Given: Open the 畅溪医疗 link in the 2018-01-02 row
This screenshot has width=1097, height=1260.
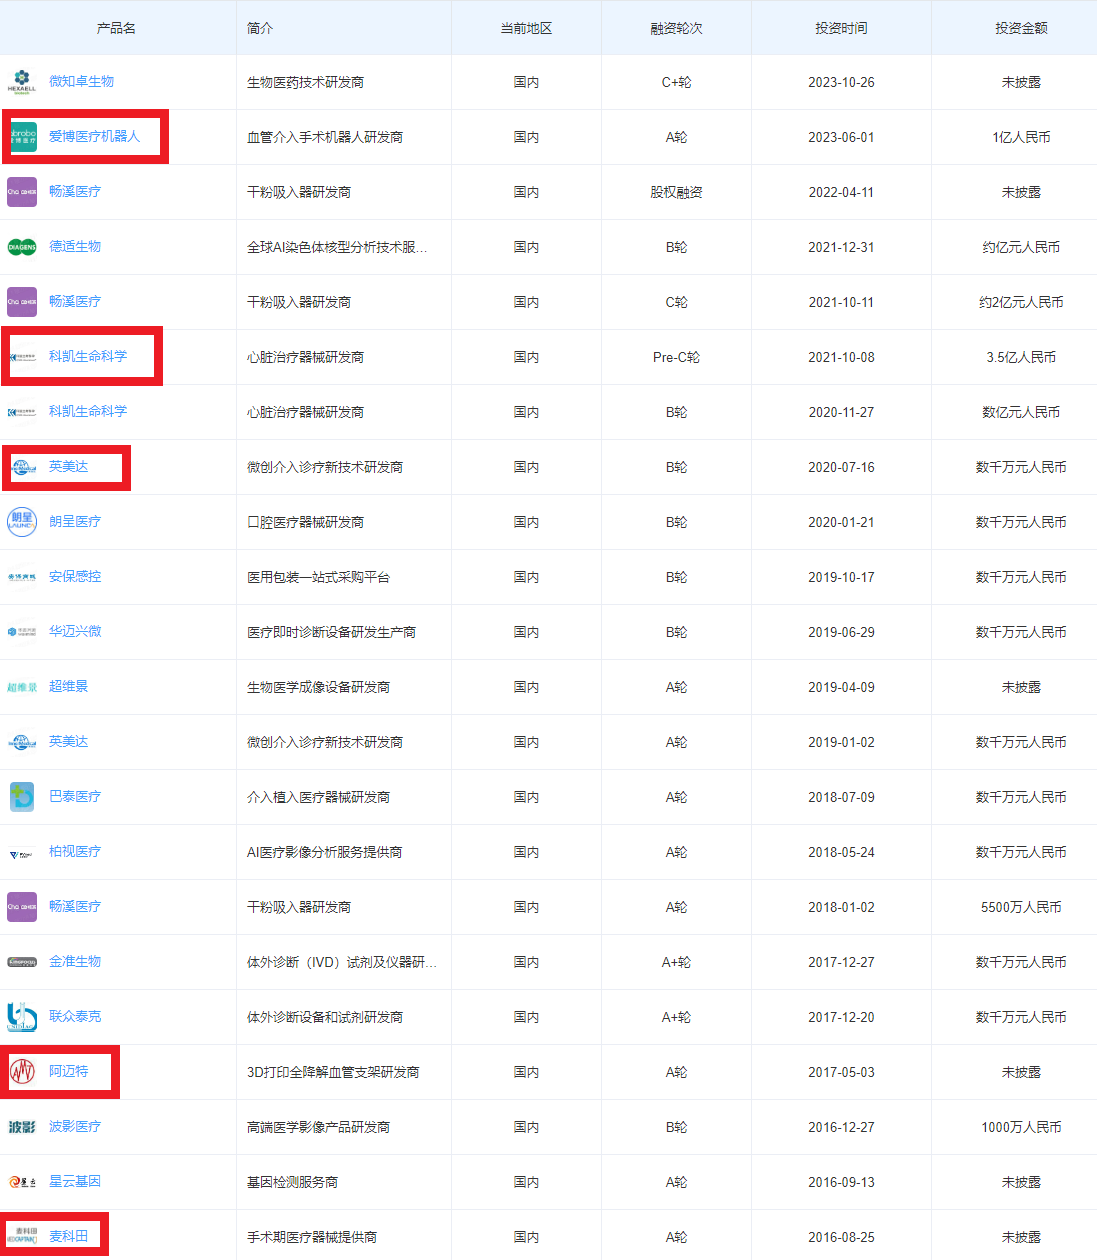Looking at the screenshot, I should (x=75, y=907).
